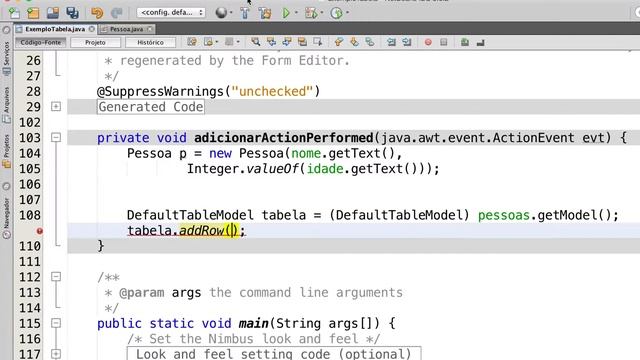Click editor forward history icon

[229, 42]
